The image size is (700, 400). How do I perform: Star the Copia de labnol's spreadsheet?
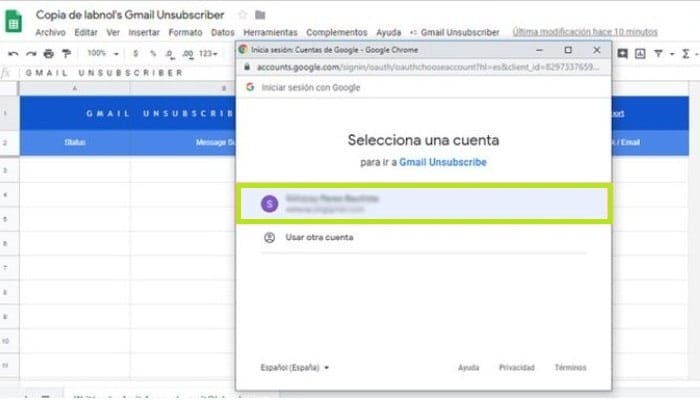(x=242, y=15)
